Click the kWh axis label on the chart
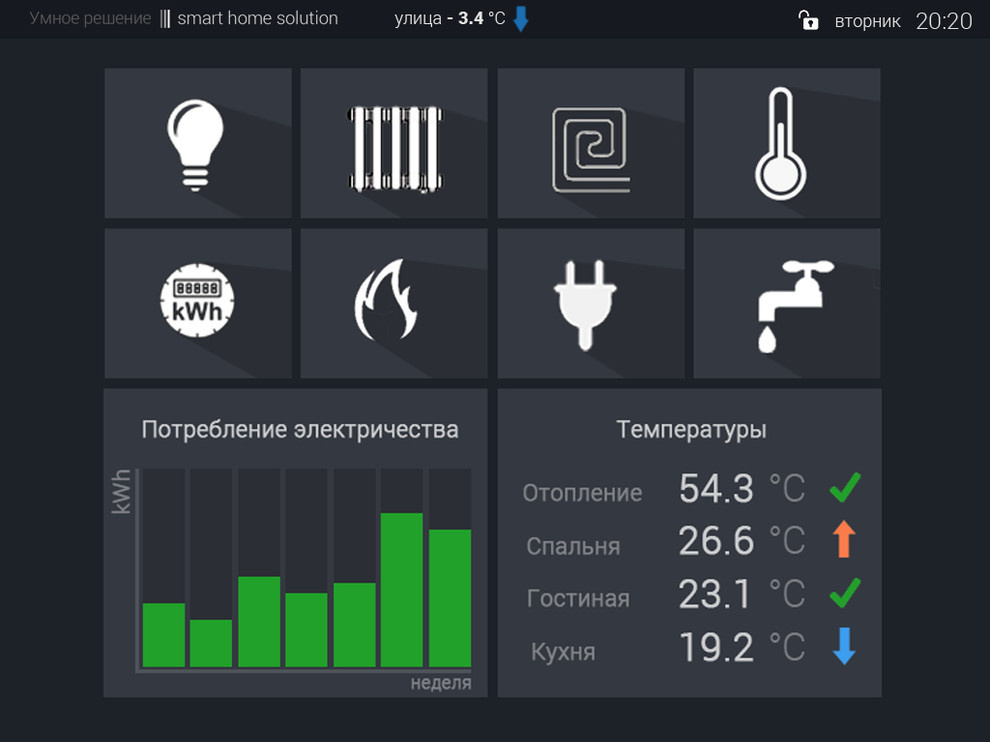Screen dimensions: 990x742 coord(121,491)
